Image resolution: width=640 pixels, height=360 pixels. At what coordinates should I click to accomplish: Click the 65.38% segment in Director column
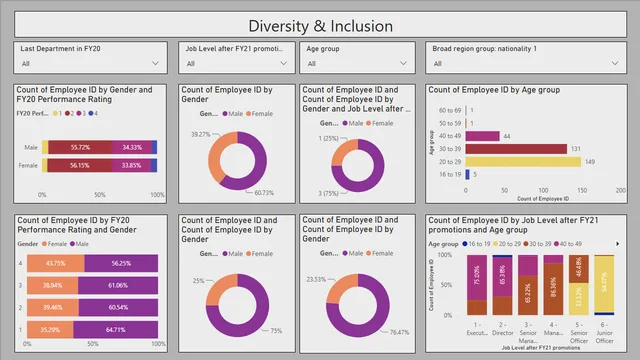click(502, 277)
